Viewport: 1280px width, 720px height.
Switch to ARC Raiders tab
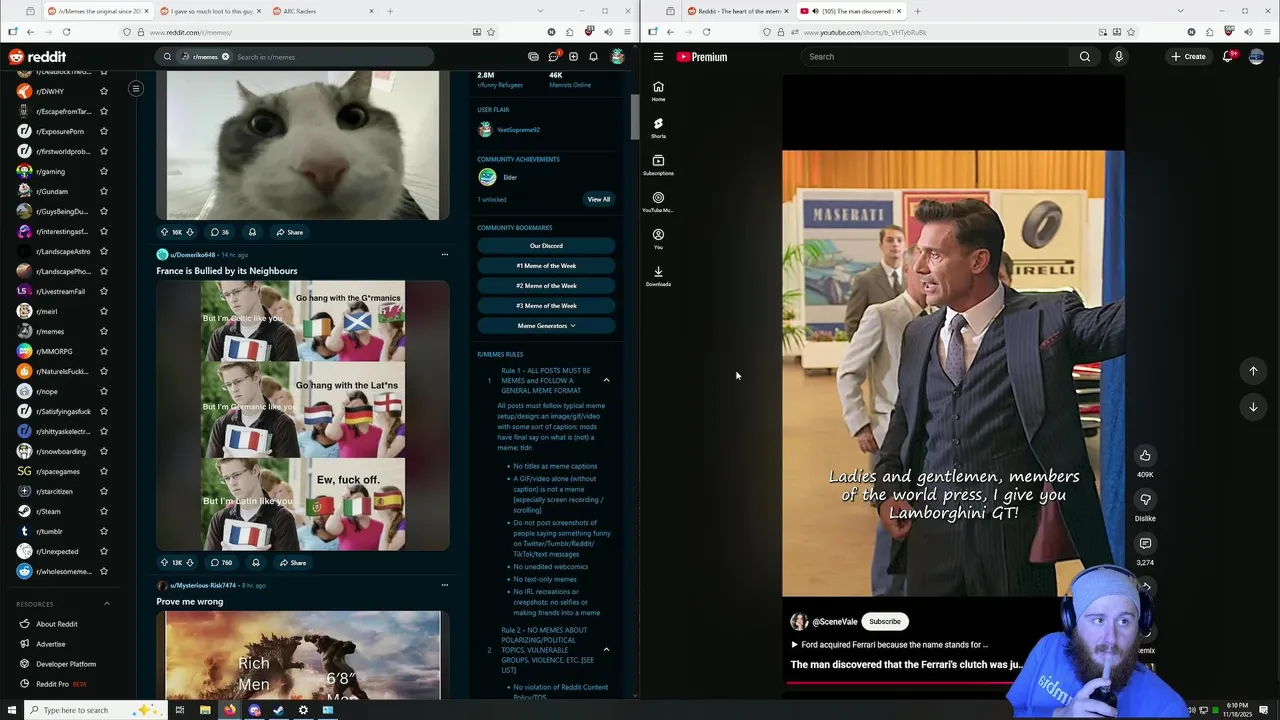click(322, 11)
